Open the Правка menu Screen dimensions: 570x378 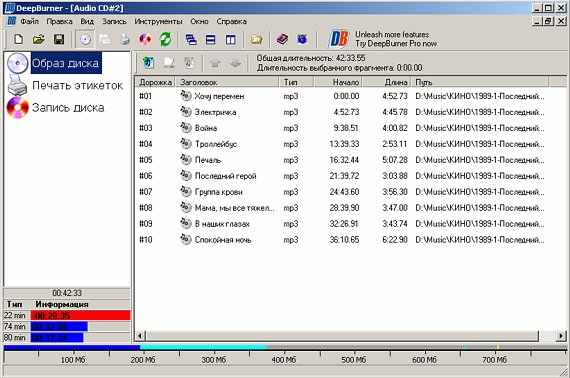[59, 21]
